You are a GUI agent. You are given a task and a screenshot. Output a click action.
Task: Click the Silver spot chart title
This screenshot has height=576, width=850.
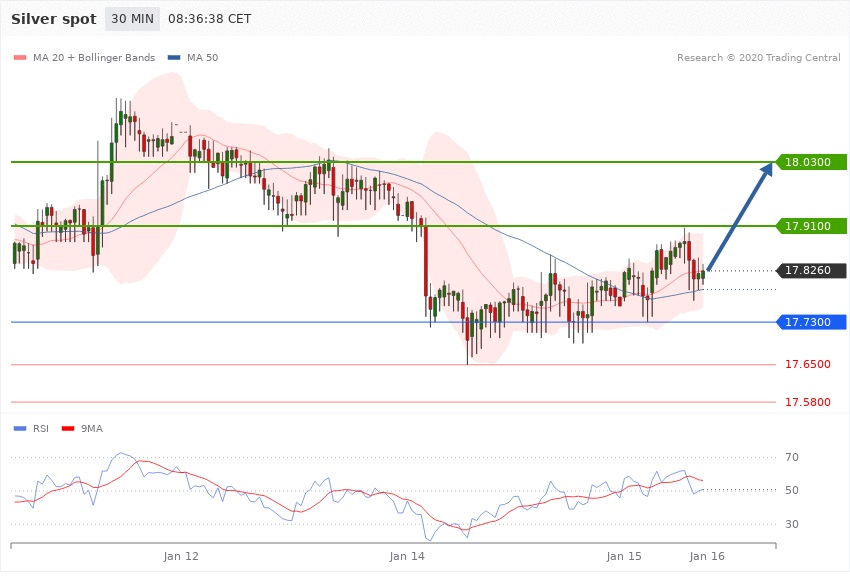52,19
